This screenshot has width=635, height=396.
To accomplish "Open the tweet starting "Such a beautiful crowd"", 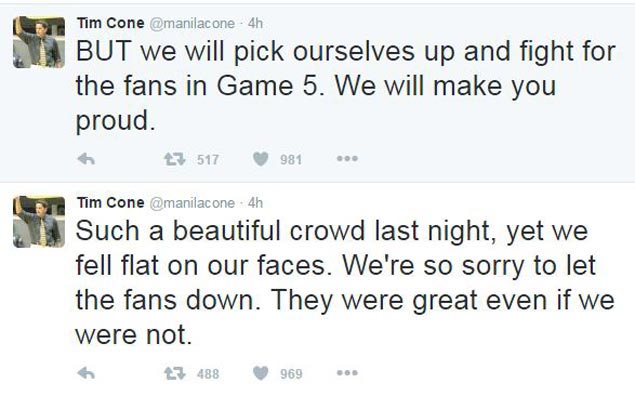I will [345, 283].
